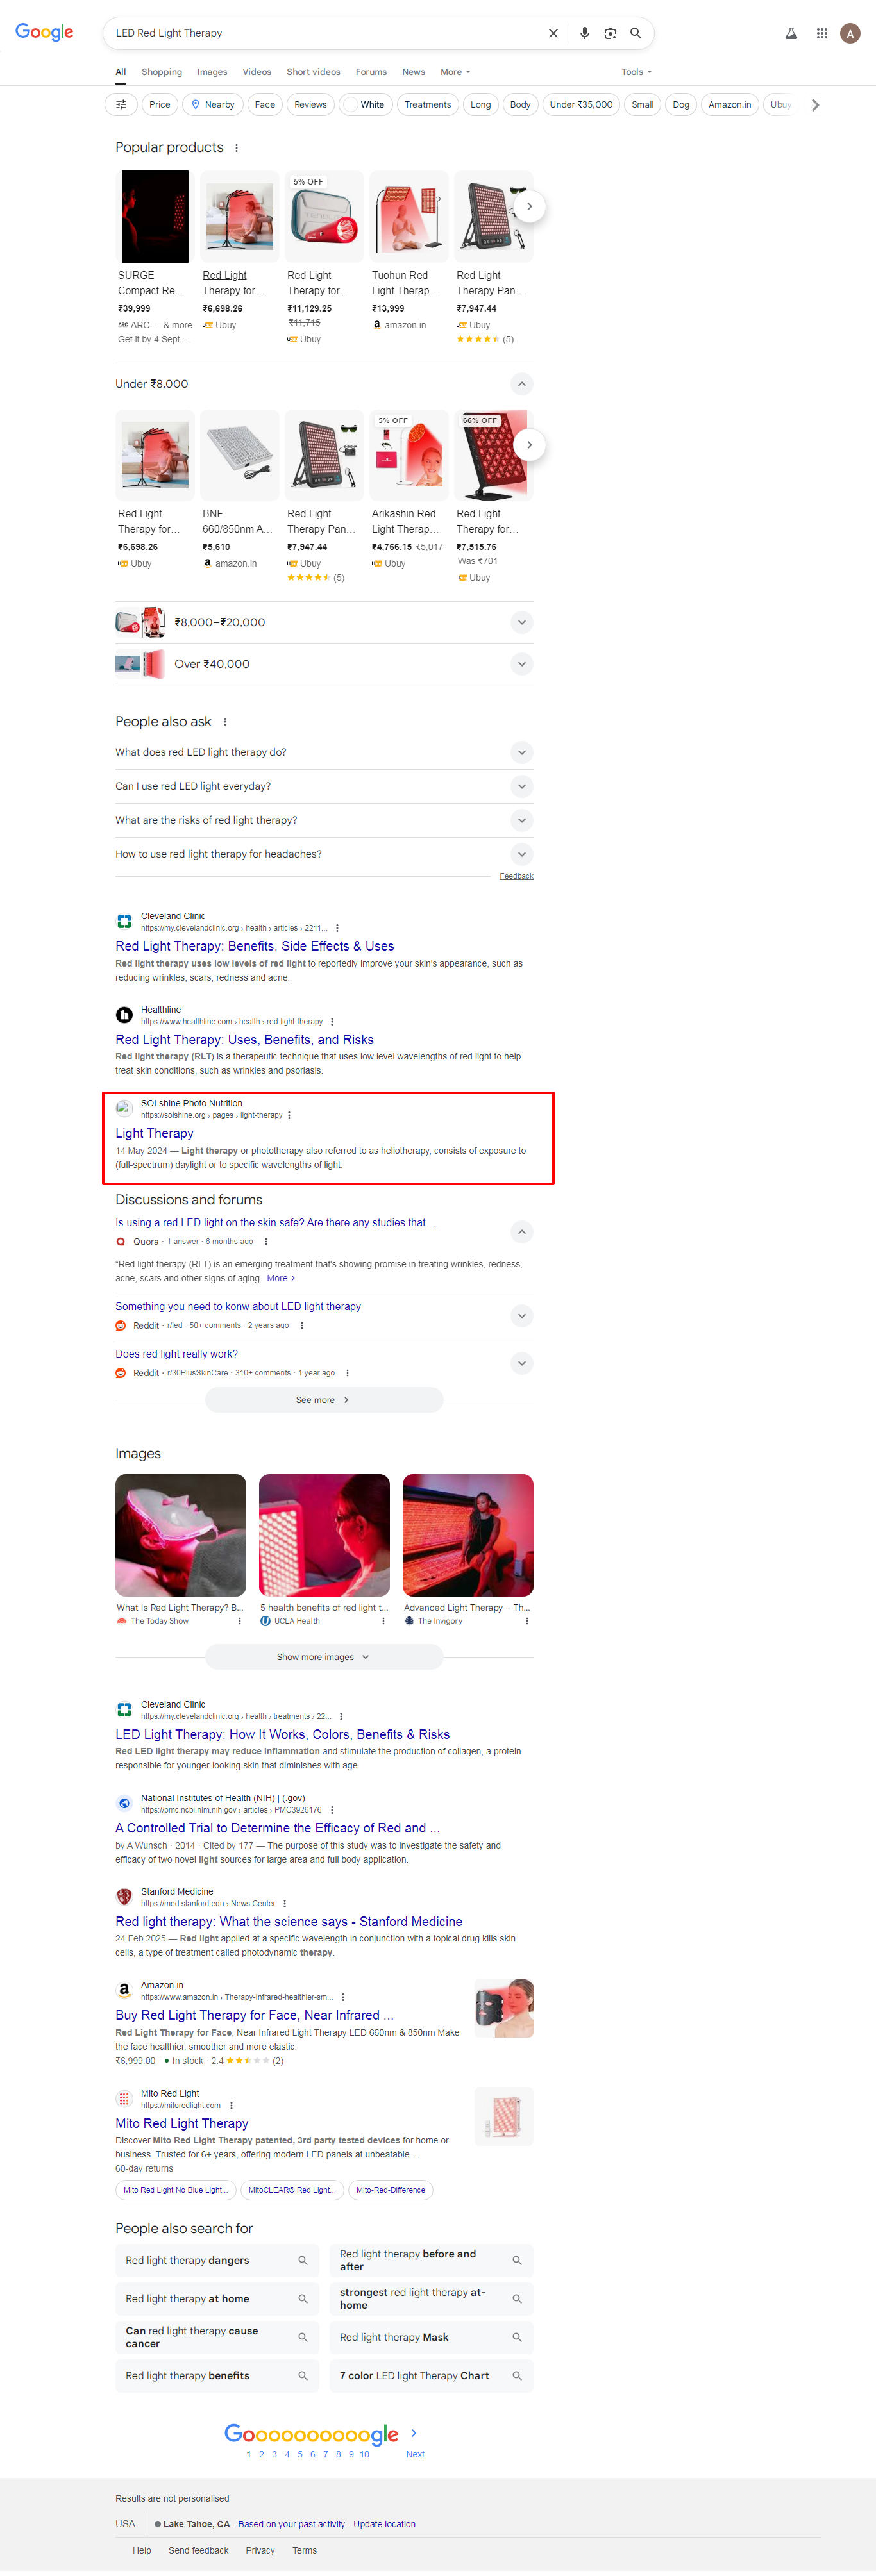The width and height of the screenshot is (876, 2576).
Task: Open all filters with the sliders icon
Action: pyautogui.click(x=121, y=104)
